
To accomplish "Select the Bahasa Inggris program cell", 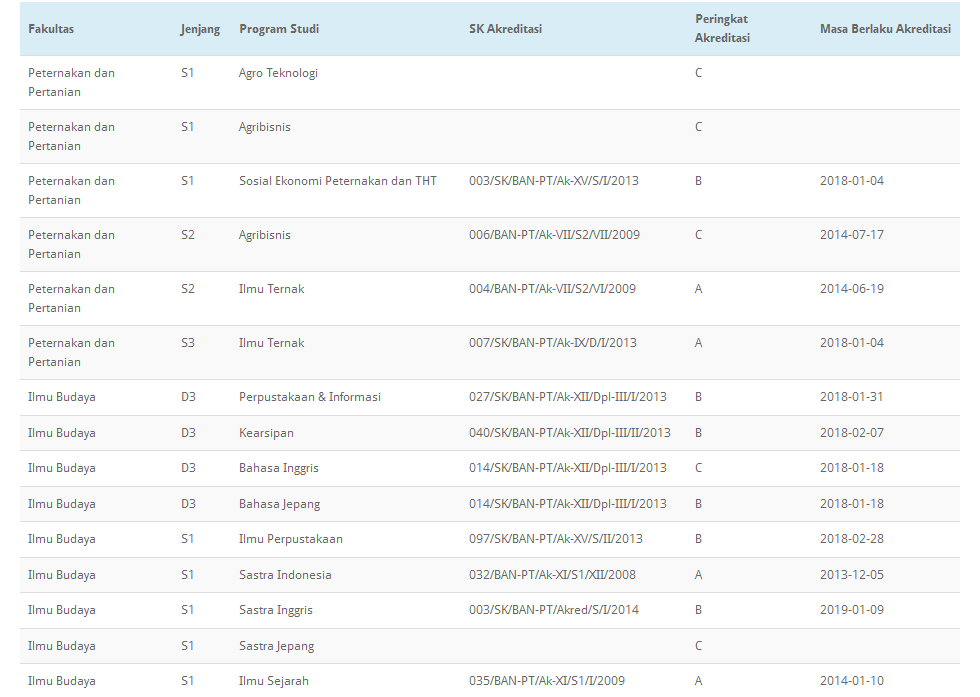I will click(279, 468).
